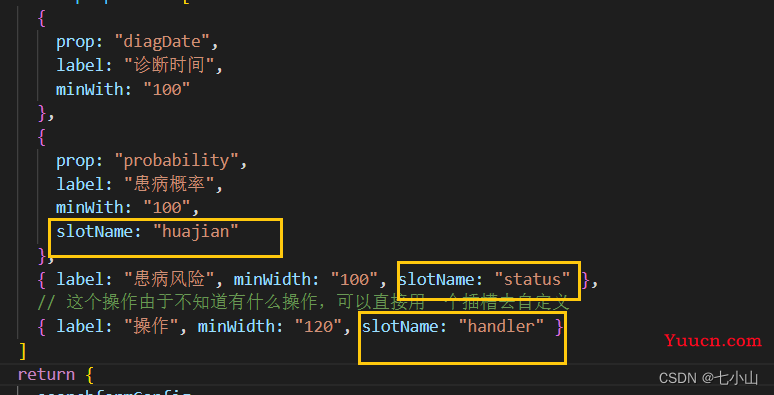Click the "操作" label string

click(151, 327)
